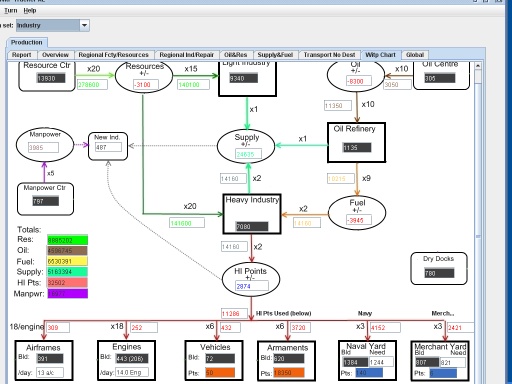Open Transport No Dest tab
Viewport: 512px width, 384px height.
coord(329,55)
